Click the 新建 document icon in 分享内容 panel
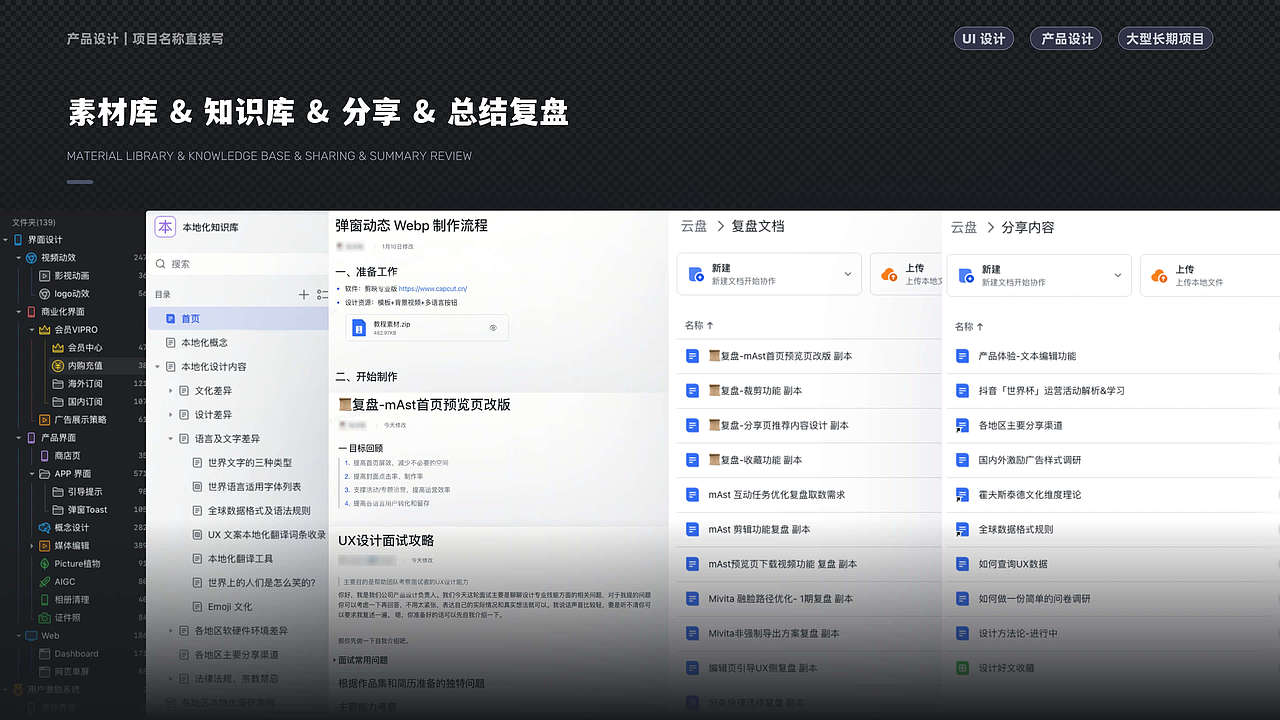The width and height of the screenshot is (1280, 720). (x=965, y=275)
